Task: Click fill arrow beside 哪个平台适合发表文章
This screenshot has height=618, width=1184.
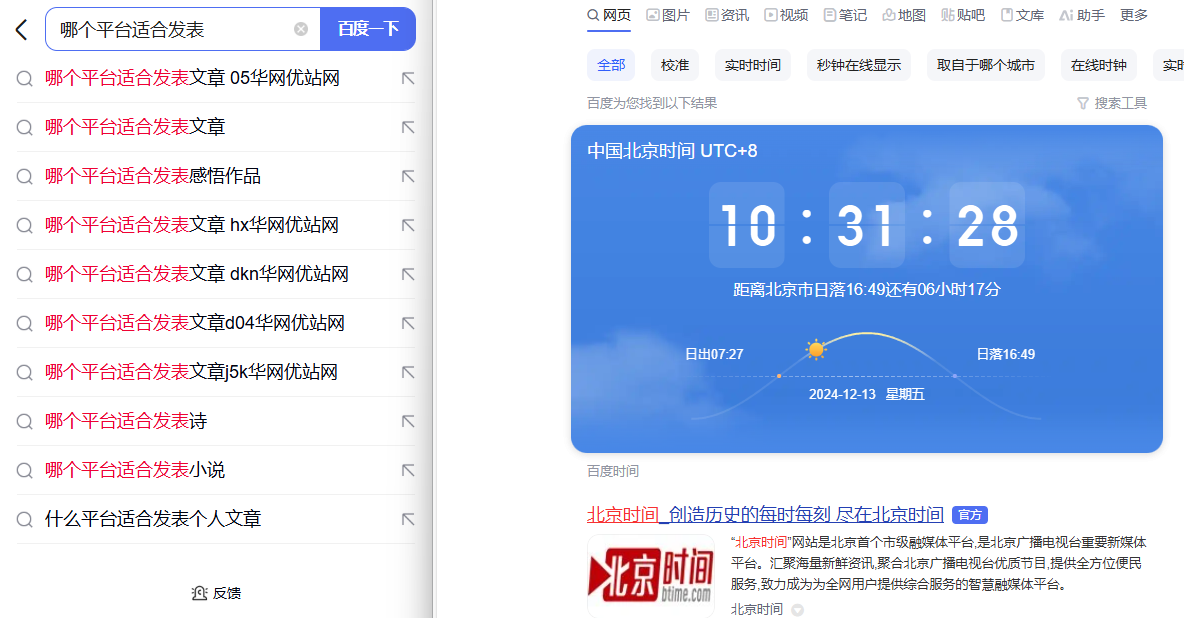Action: [x=408, y=127]
